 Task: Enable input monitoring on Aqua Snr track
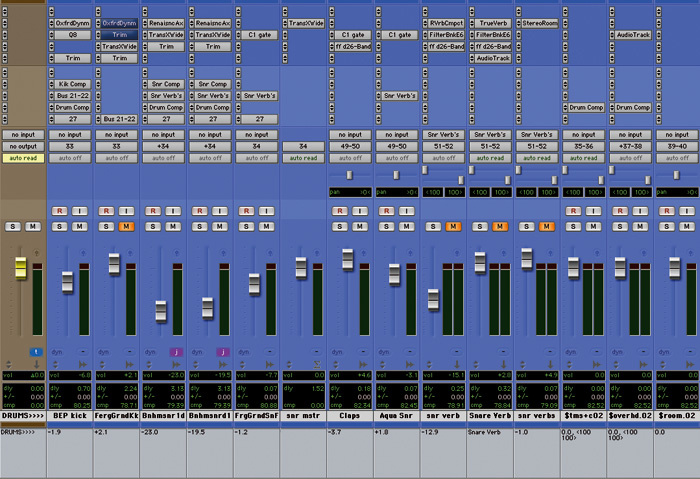point(407,210)
